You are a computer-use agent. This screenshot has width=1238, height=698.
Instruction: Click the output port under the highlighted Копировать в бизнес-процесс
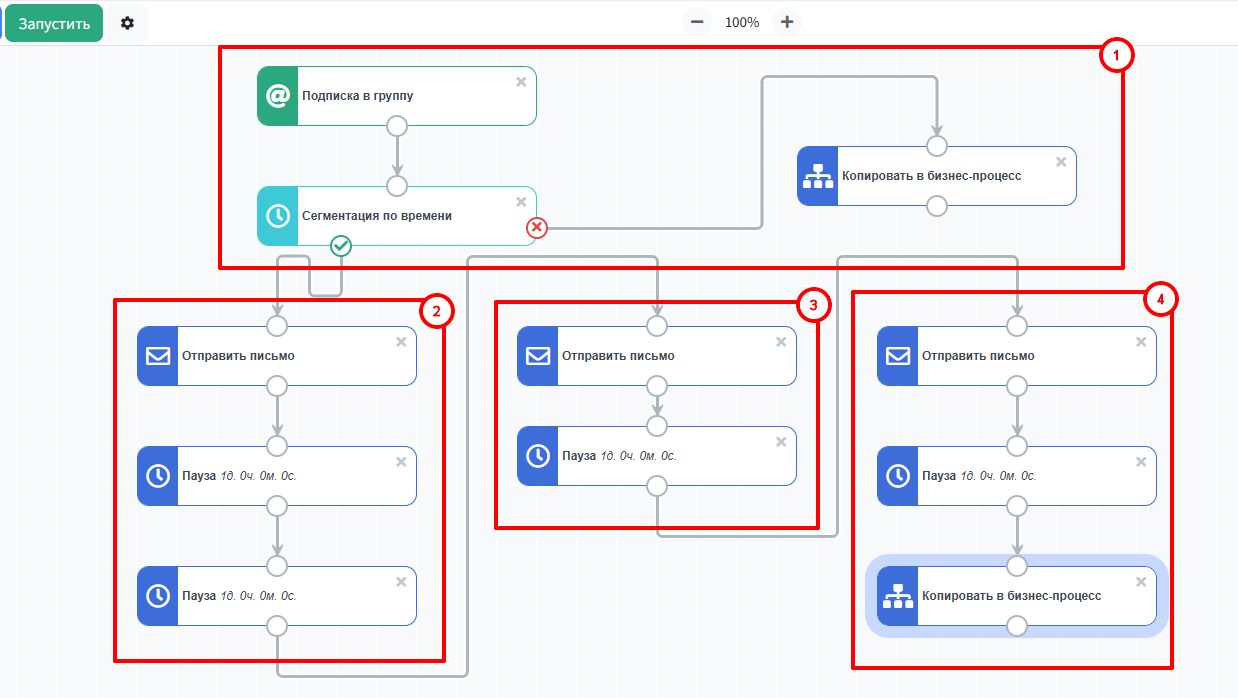pyautogui.click(x=1017, y=626)
